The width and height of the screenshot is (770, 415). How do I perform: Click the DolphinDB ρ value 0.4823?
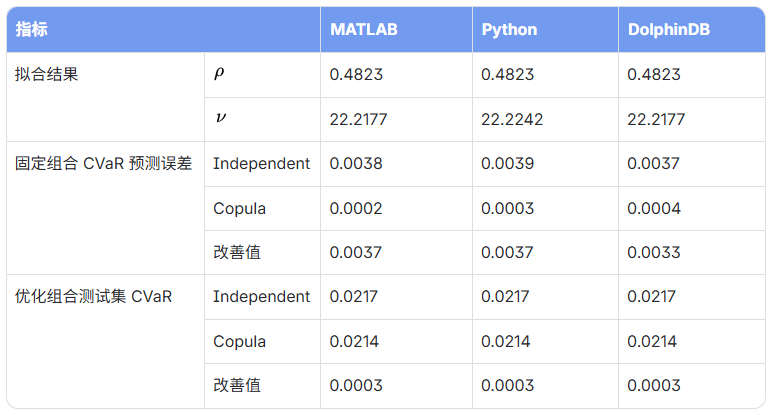pos(654,75)
